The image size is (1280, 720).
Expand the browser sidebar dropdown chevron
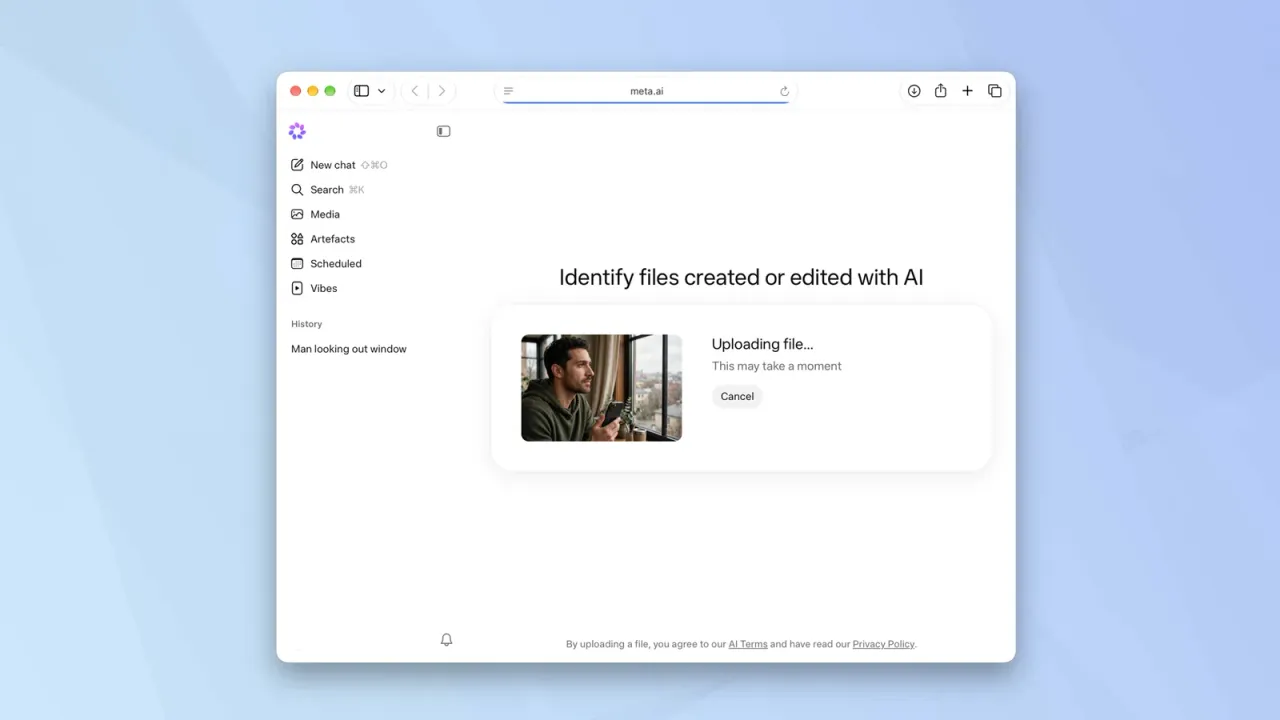click(x=381, y=91)
